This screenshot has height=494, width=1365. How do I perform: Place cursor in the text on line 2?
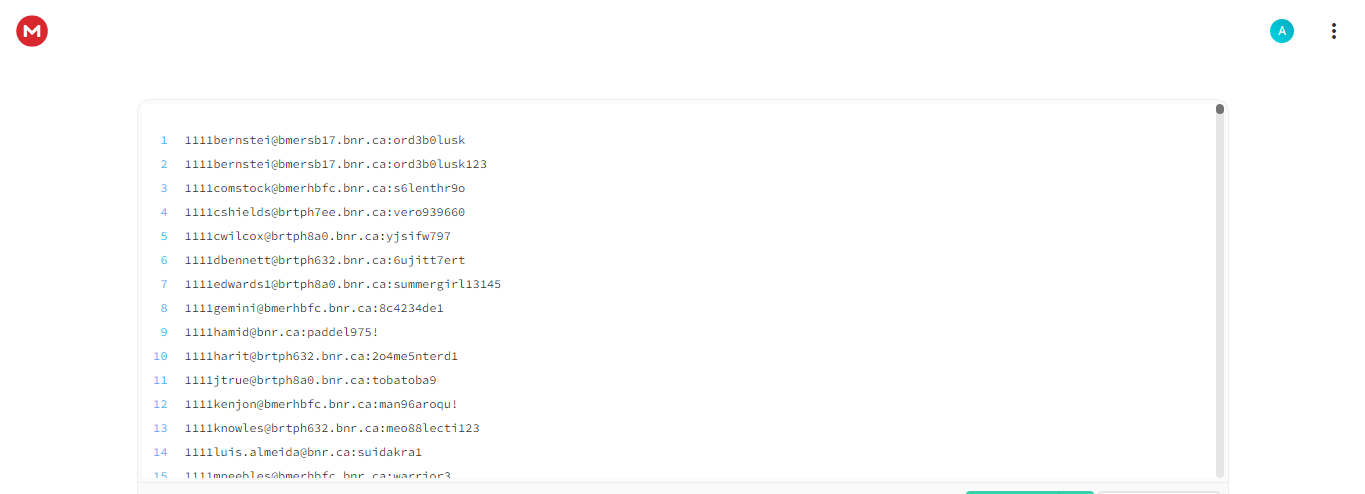coord(336,164)
